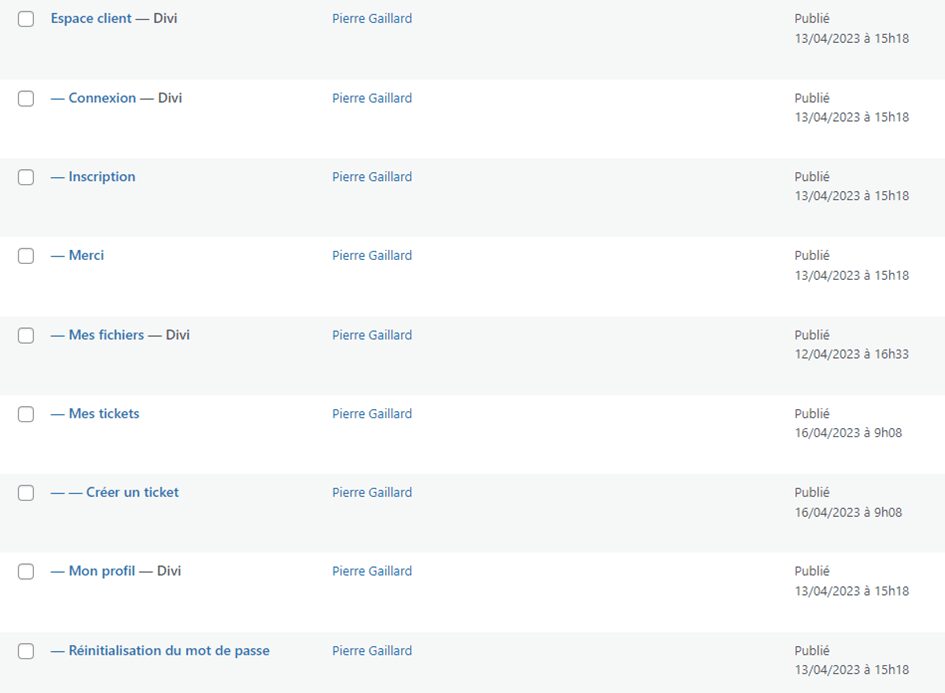Open the Mes fichiers page link
Image resolution: width=945 pixels, height=693 pixels.
click(106, 335)
